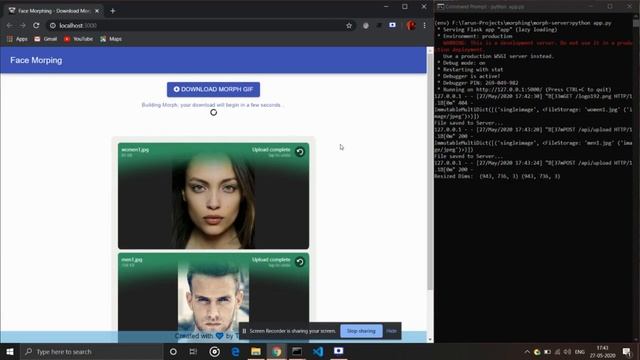Open the YouTube bookmark

78,39
